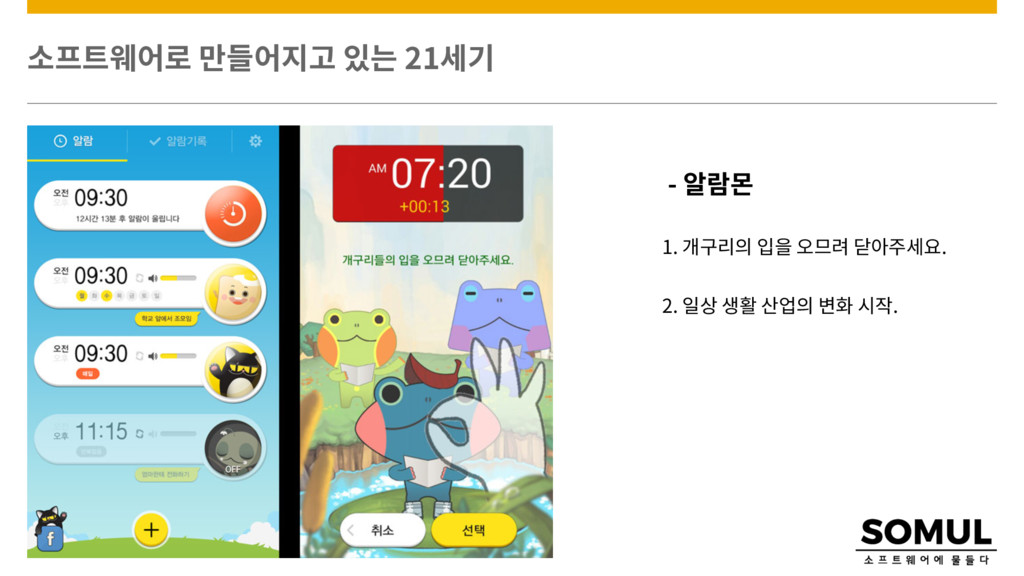Click the AM 07:20 clock display
1024x576 pixels.
click(428, 184)
